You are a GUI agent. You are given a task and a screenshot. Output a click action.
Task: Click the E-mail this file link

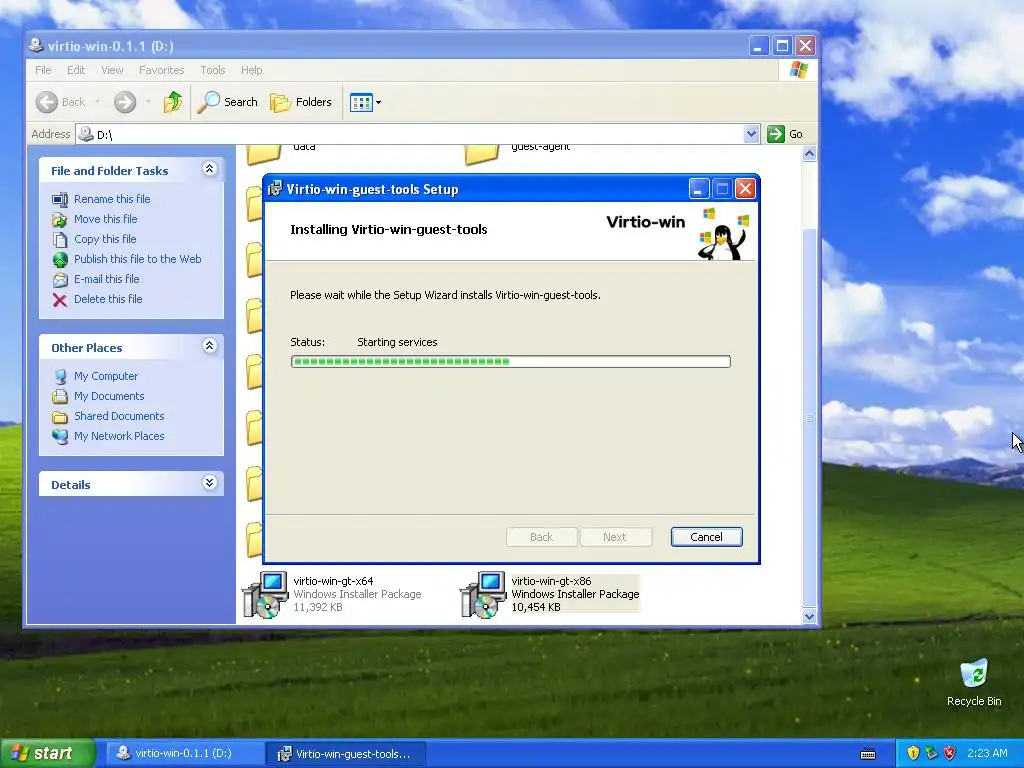106,279
